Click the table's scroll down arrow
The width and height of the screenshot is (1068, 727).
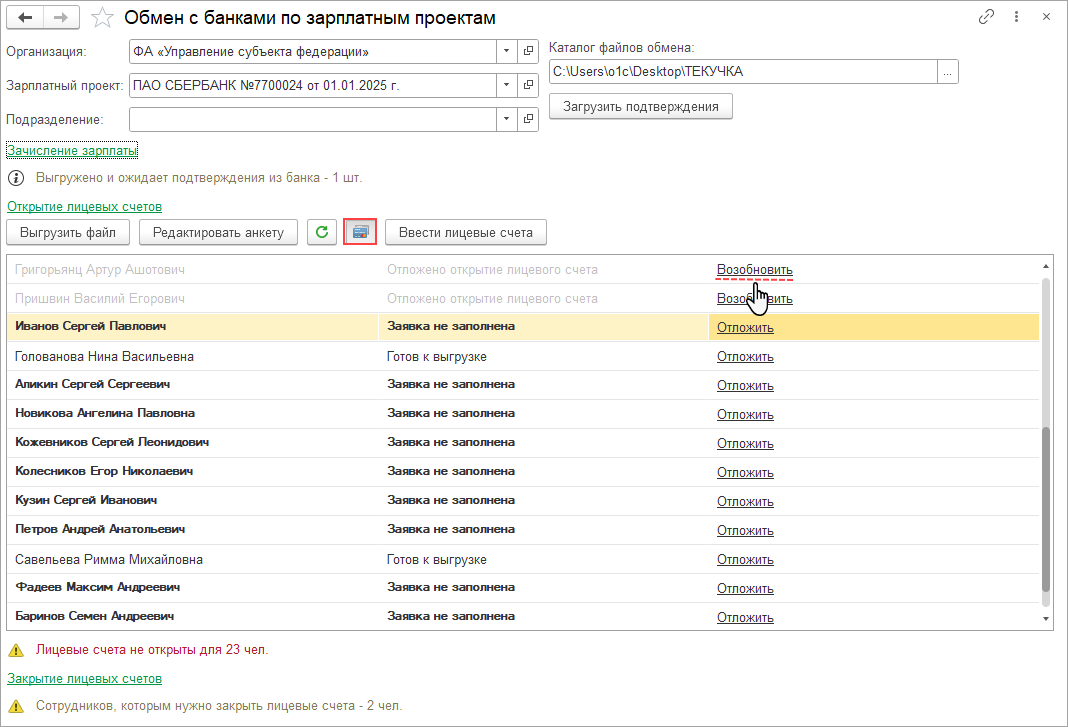[x=1047, y=620]
